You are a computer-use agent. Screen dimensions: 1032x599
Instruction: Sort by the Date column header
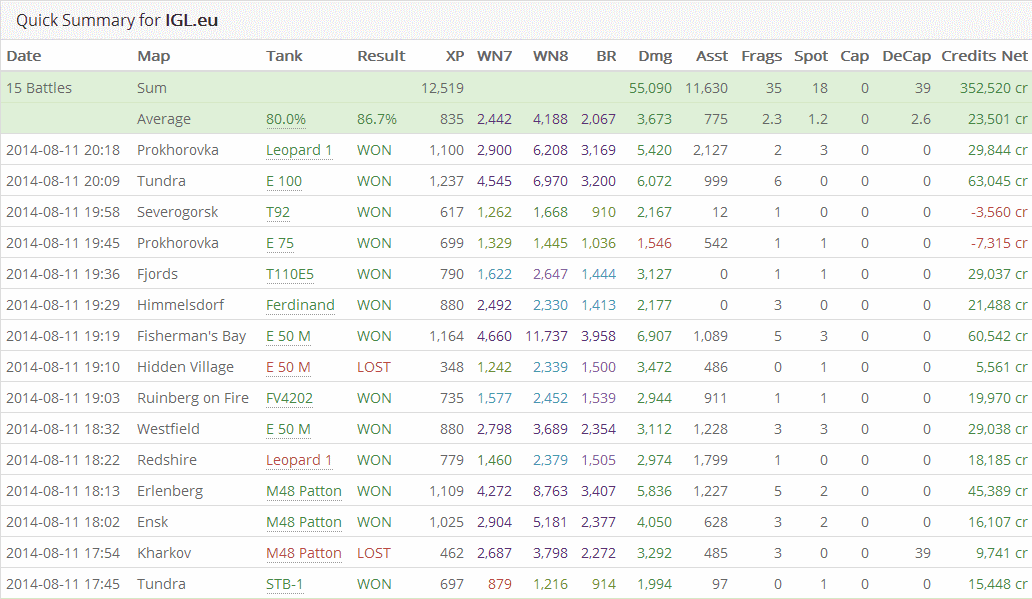point(24,56)
